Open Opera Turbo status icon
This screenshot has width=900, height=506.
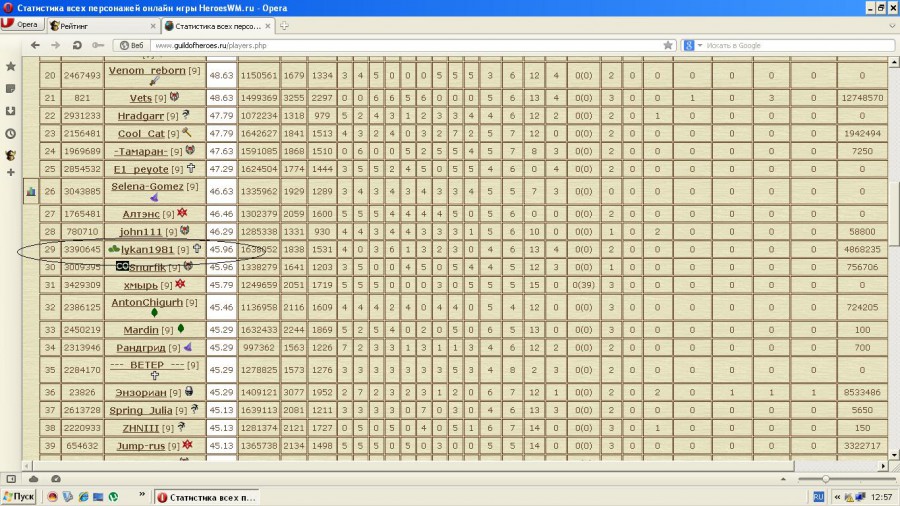(x=56, y=478)
